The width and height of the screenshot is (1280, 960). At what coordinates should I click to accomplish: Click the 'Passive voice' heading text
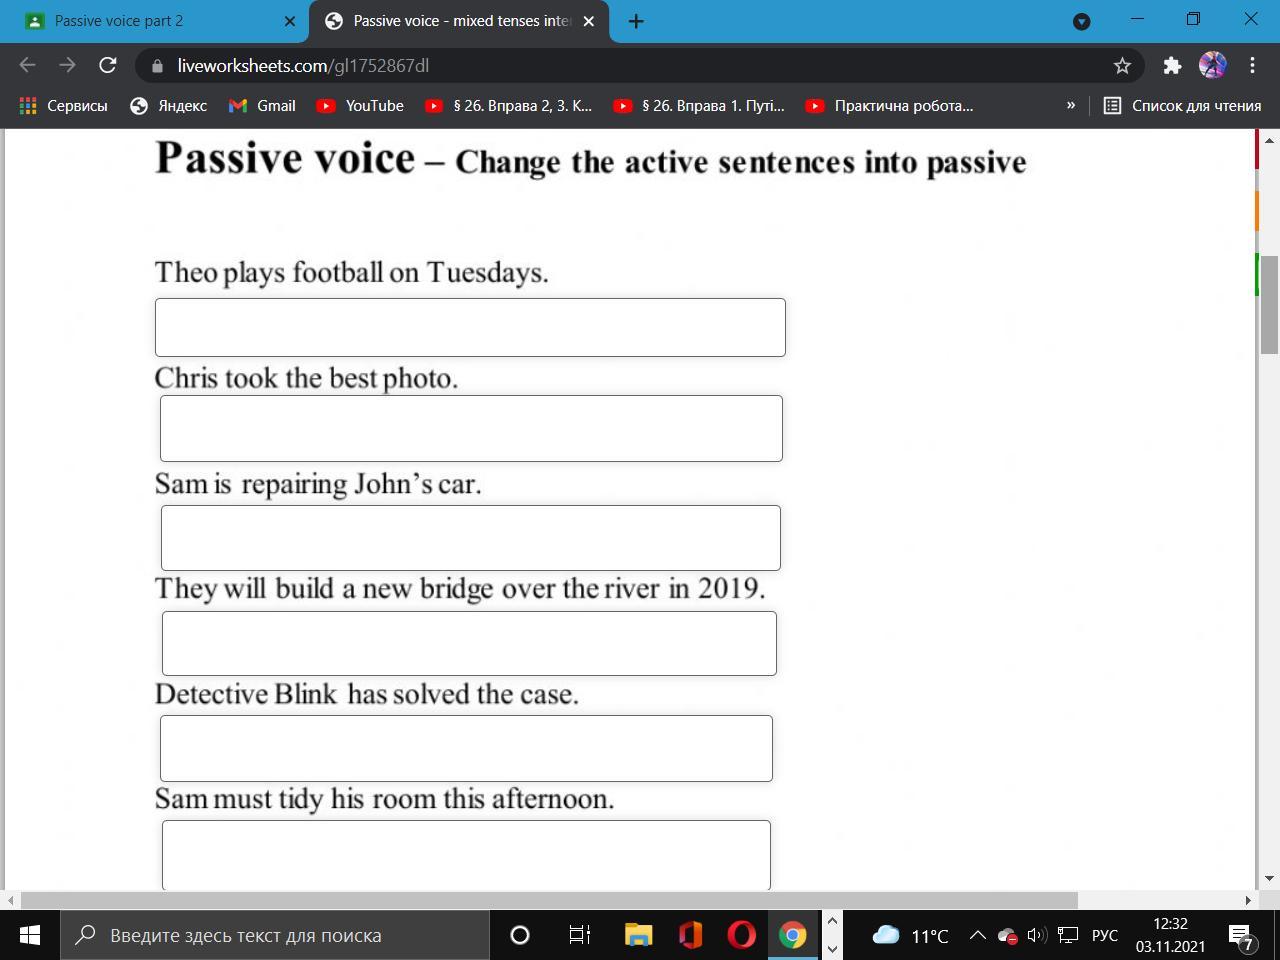tap(285, 158)
